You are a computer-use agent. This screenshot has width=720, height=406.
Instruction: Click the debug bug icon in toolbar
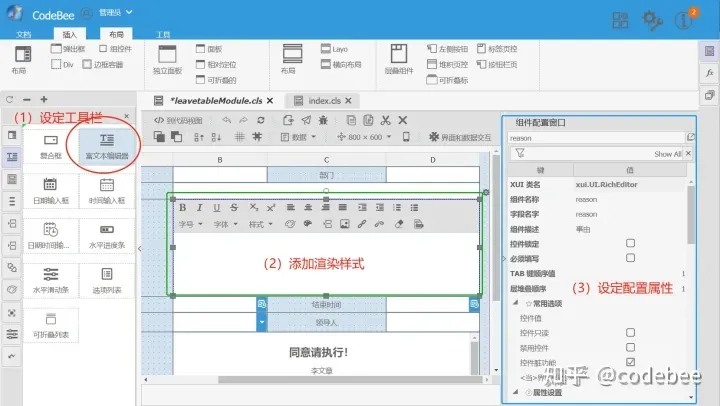coord(323,120)
